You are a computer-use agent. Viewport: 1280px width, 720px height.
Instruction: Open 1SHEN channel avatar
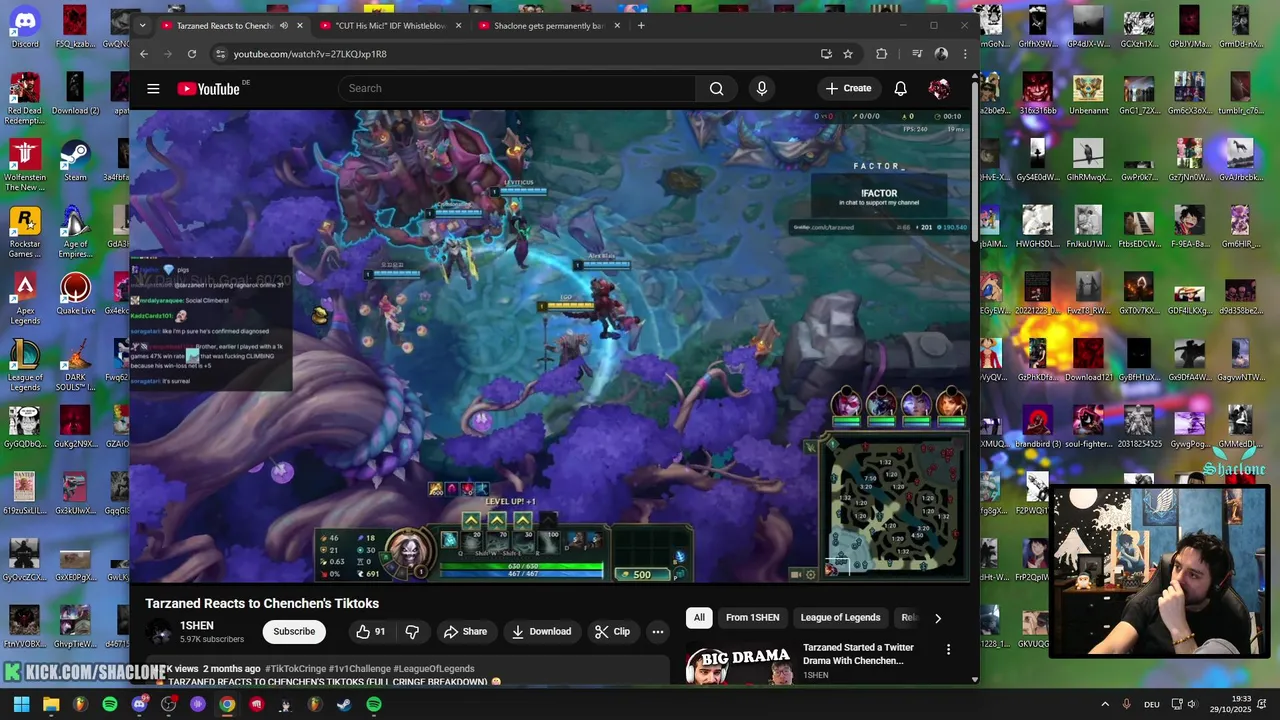pyautogui.click(x=159, y=631)
